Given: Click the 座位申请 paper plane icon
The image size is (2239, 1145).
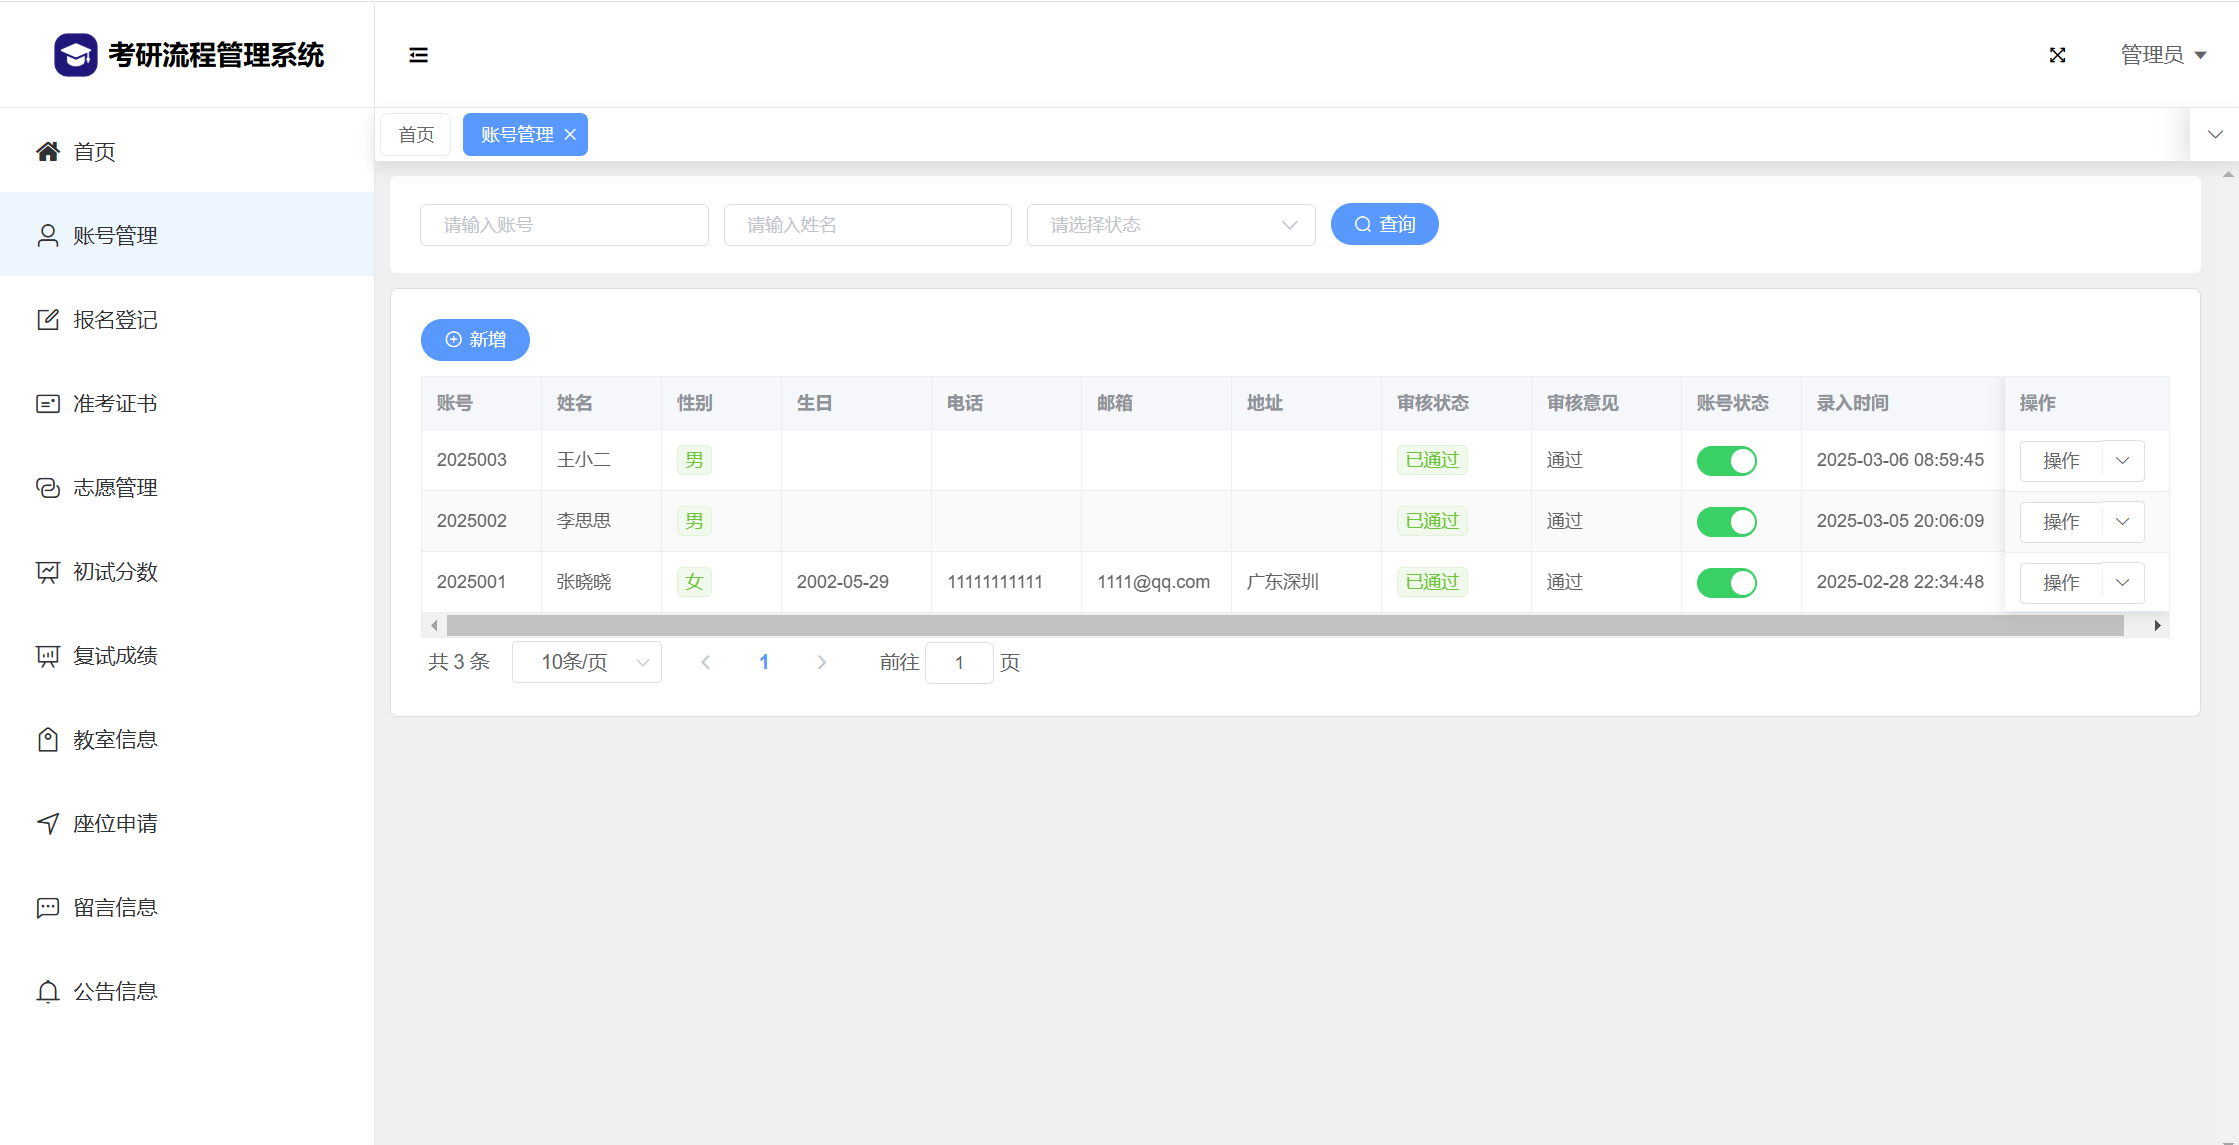Looking at the screenshot, I should click(x=47, y=824).
